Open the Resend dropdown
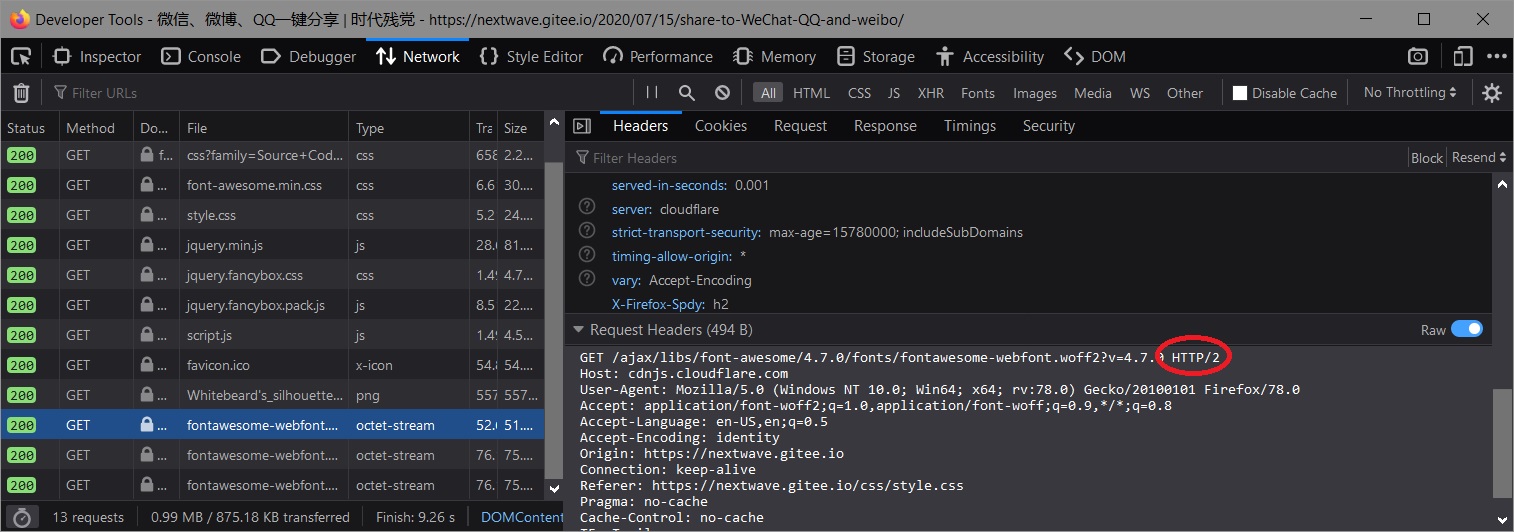The height and width of the screenshot is (532, 1514). coord(1479,158)
